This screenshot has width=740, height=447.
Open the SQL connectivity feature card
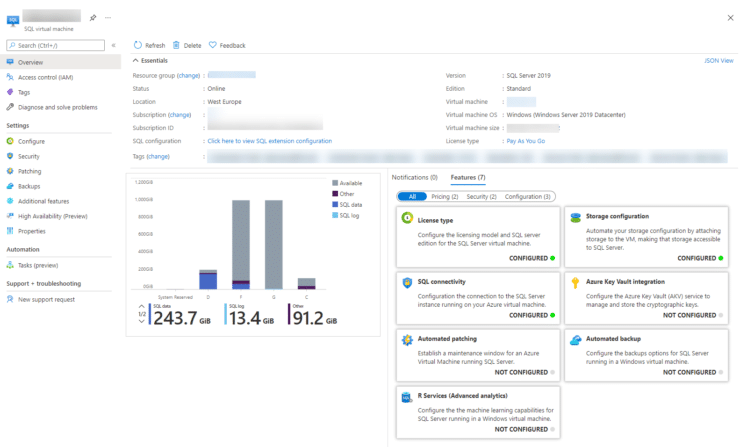point(478,298)
